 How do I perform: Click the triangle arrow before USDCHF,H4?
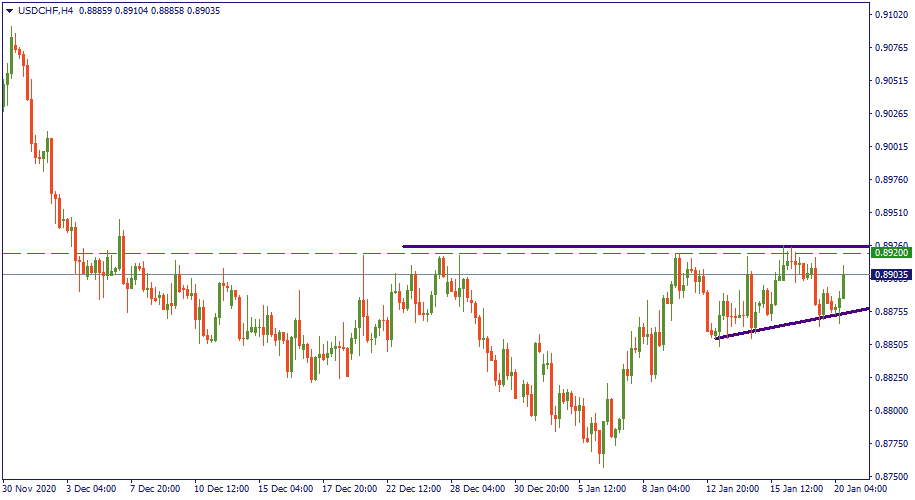click(10, 10)
